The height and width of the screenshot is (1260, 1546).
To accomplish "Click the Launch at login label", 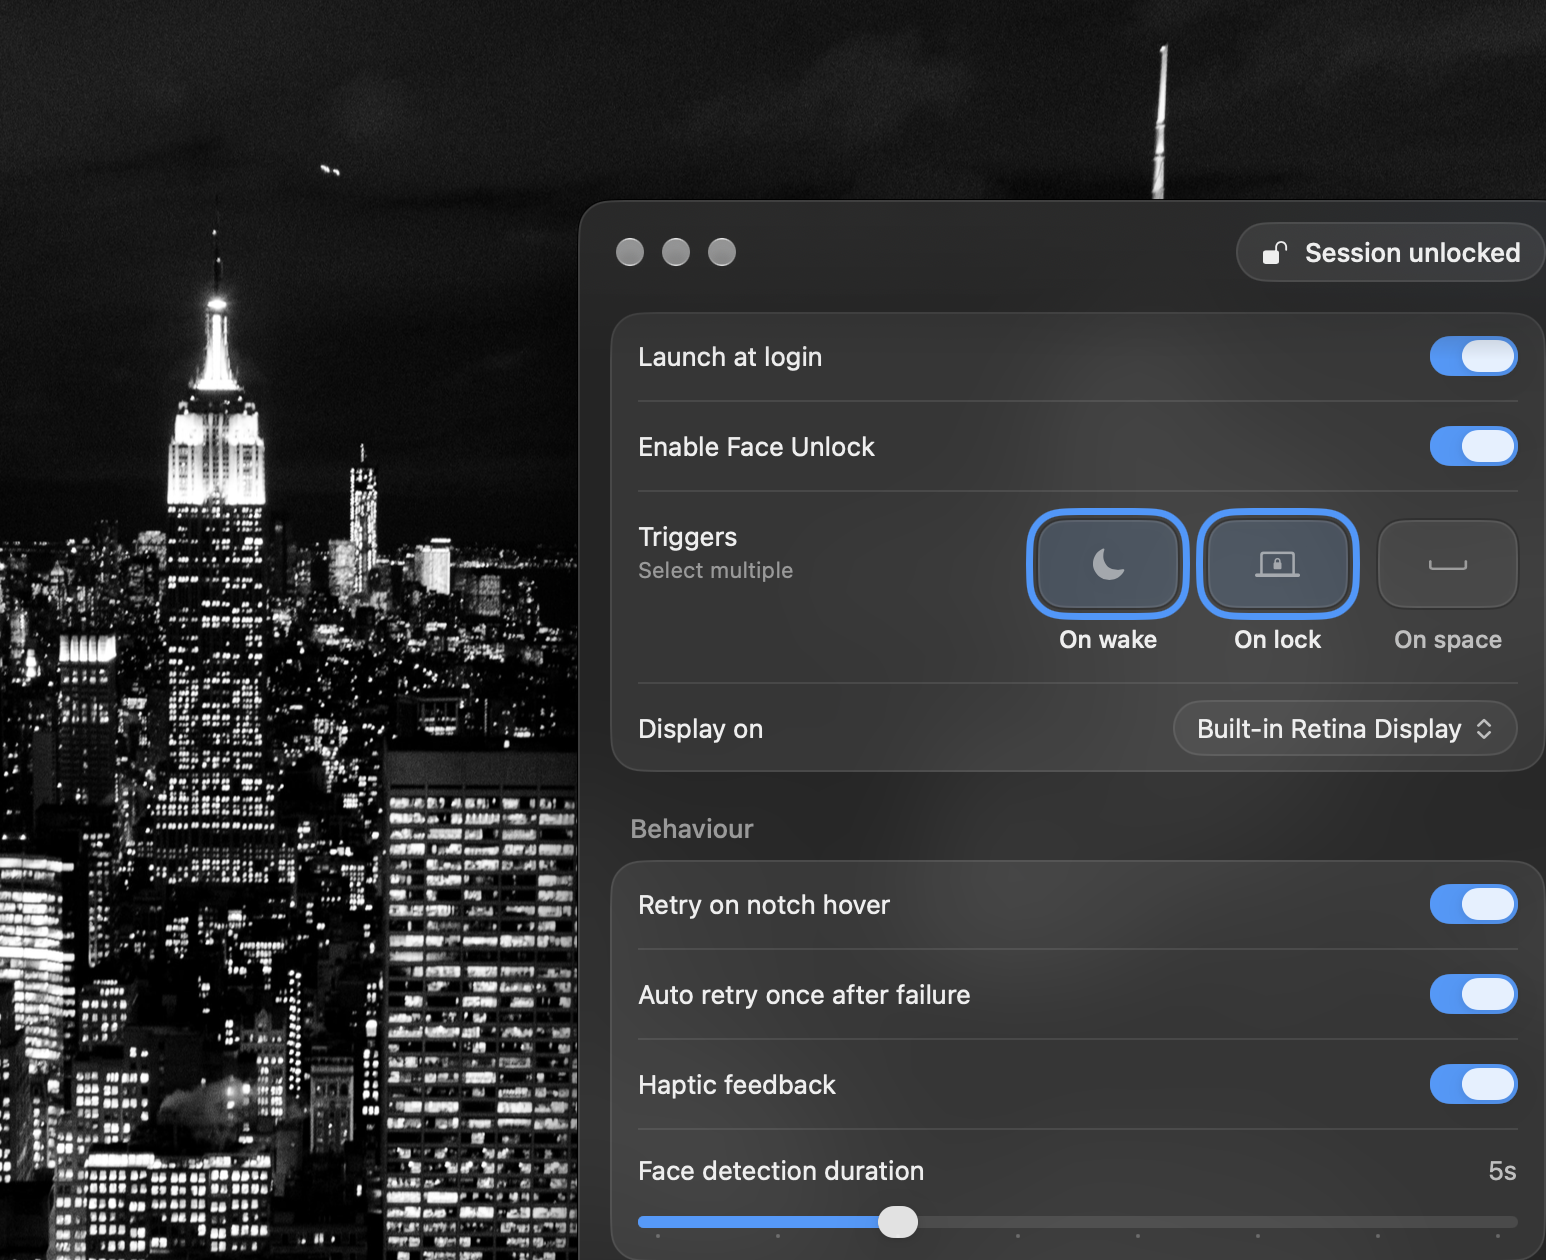I will (x=730, y=357).
